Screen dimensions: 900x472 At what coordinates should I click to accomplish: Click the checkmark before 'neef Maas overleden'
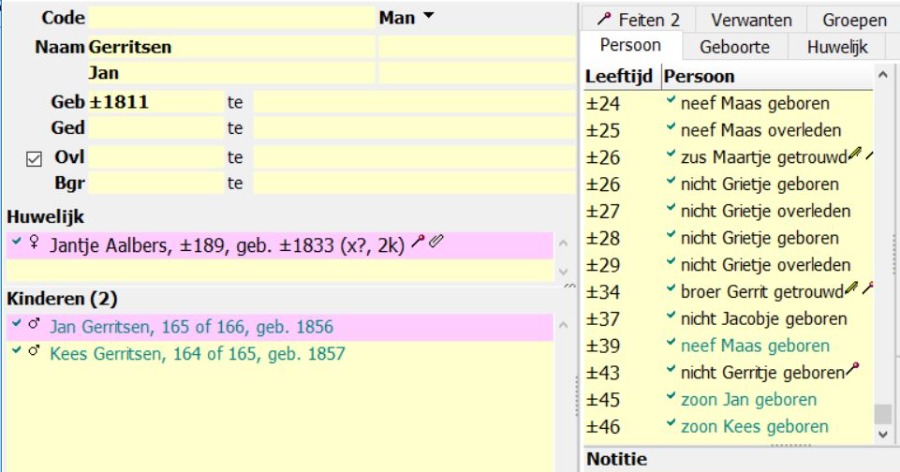[x=670, y=129]
